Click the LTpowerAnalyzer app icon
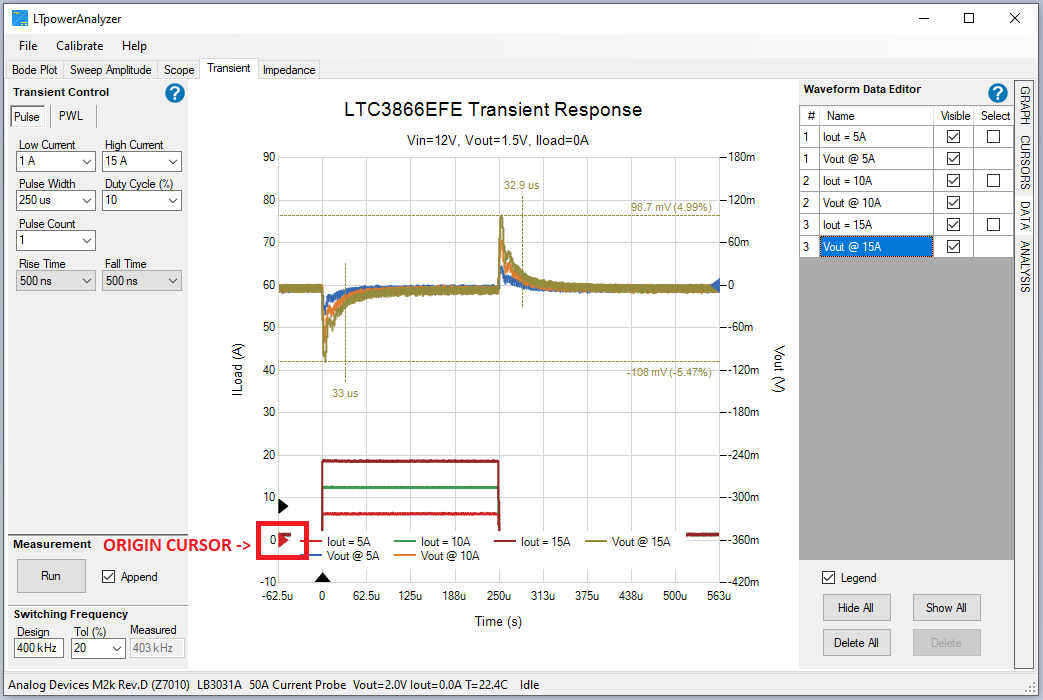The image size is (1043, 700). pyautogui.click(x=19, y=18)
